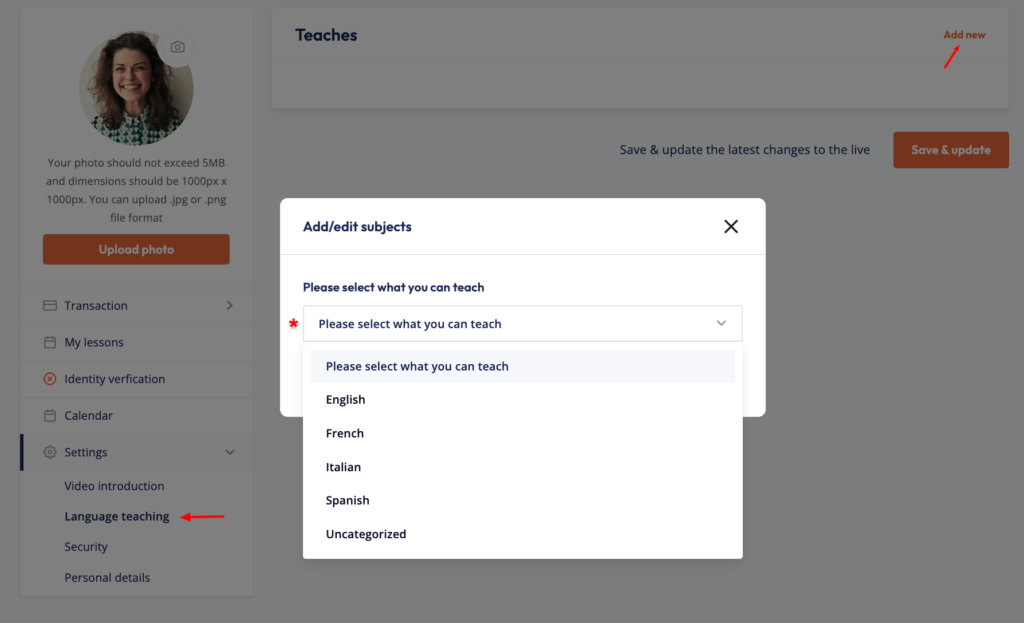Select Spanish as teaching subject
Viewport: 1024px width, 623px height.
pyautogui.click(x=348, y=501)
